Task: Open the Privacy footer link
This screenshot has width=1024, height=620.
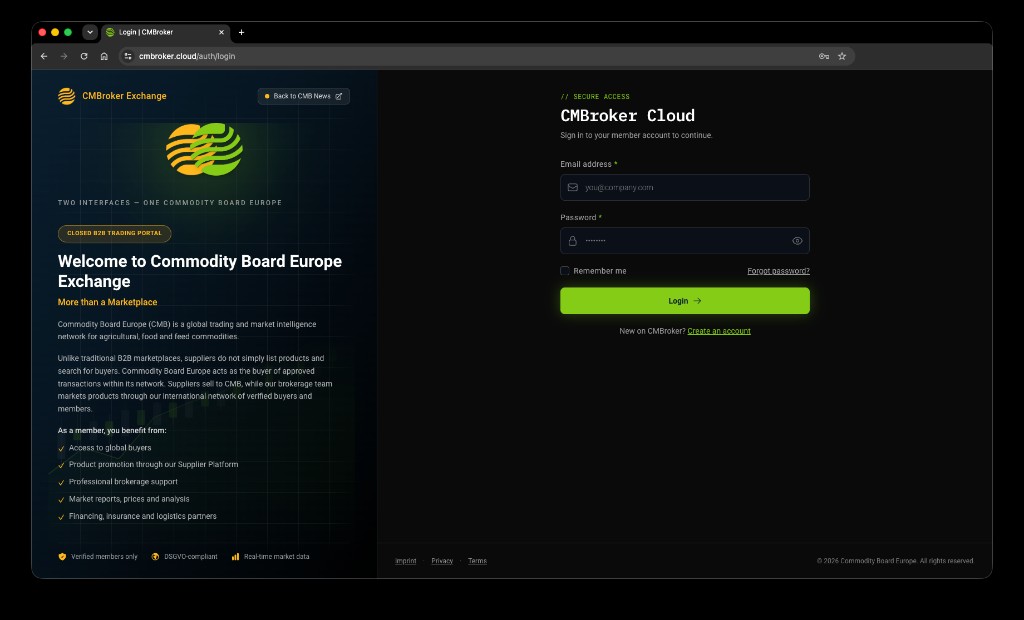Action: coord(442,561)
